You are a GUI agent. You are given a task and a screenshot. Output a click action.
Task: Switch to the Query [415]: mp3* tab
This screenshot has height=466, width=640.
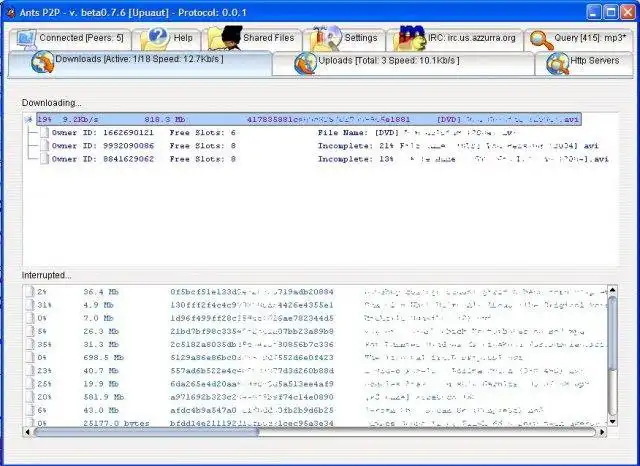[579, 40]
